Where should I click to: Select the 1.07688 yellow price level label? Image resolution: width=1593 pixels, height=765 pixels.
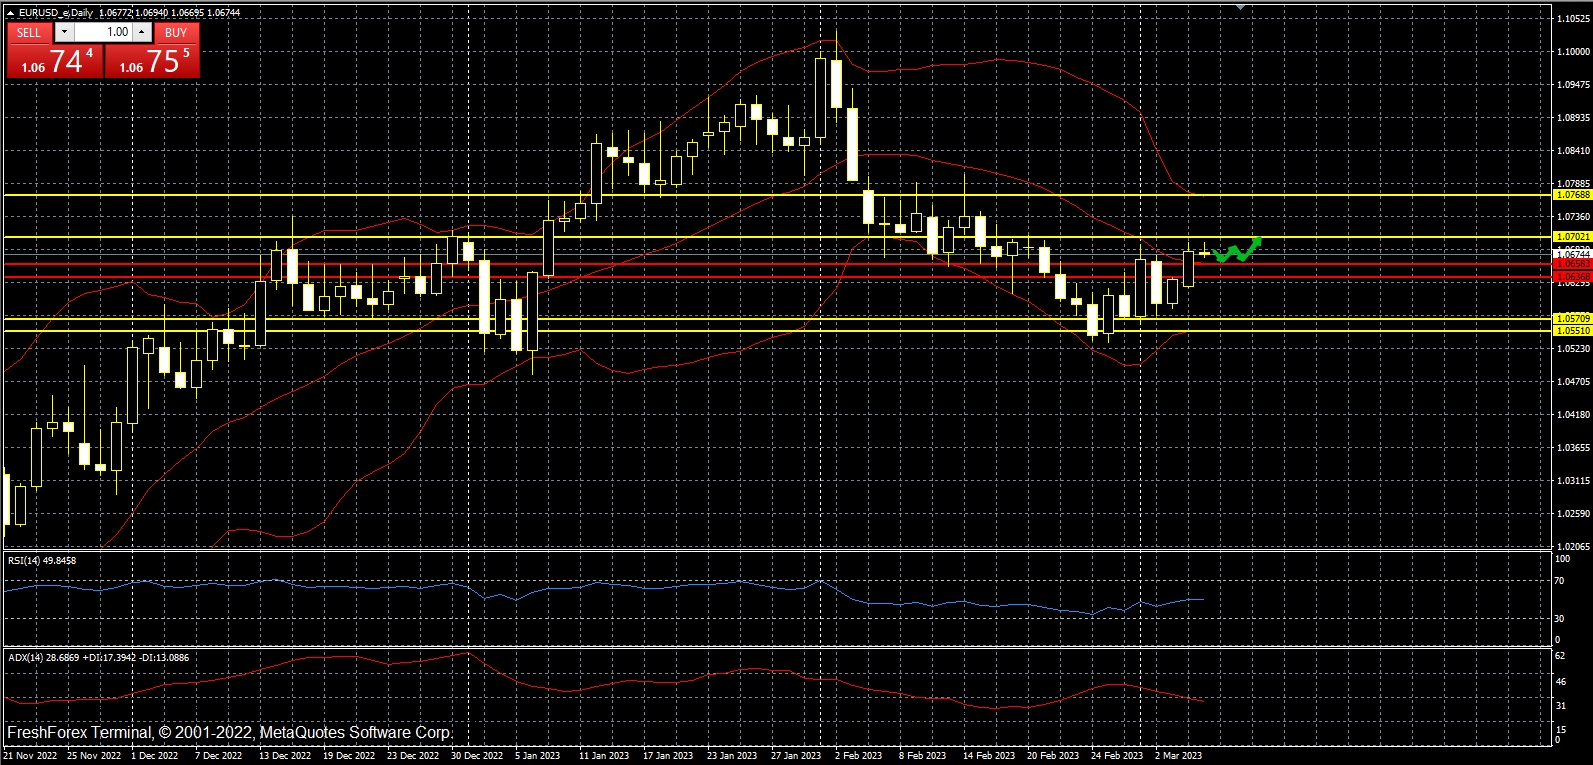[1572, 195]
